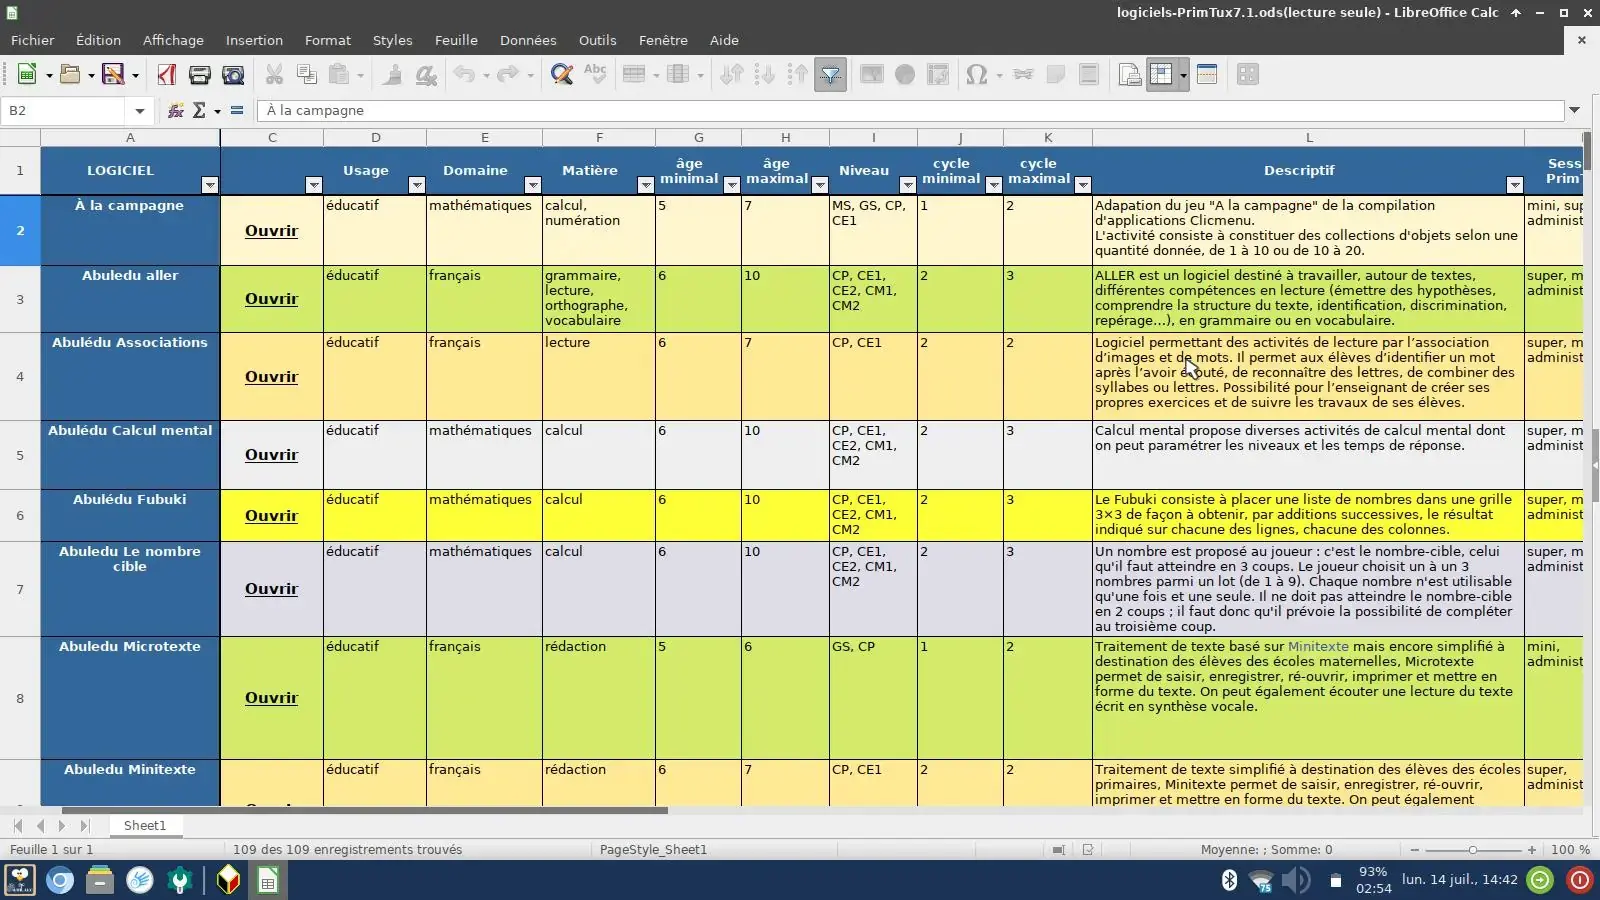Click the Copy icon
This screenshot has width=1600, height=900.
click(x=307, y=75)
